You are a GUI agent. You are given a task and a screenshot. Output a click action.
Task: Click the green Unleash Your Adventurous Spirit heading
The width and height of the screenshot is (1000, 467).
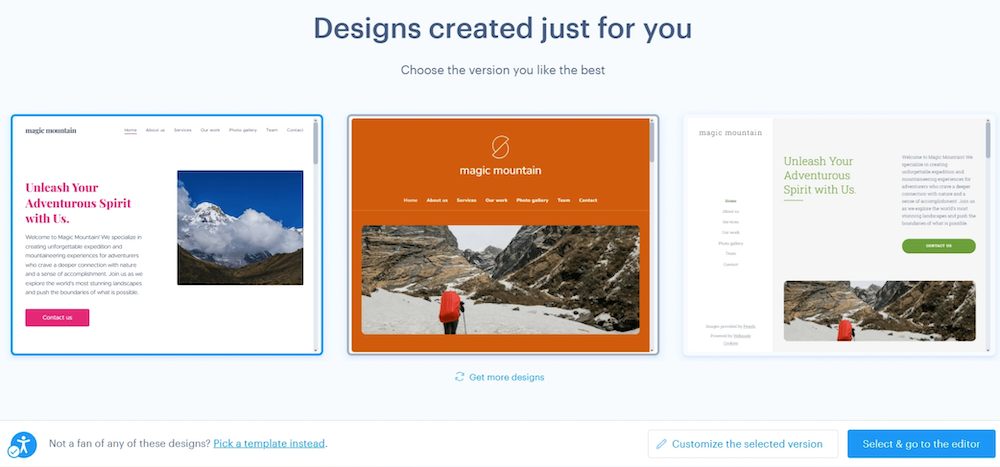click(x=820, y=175)
